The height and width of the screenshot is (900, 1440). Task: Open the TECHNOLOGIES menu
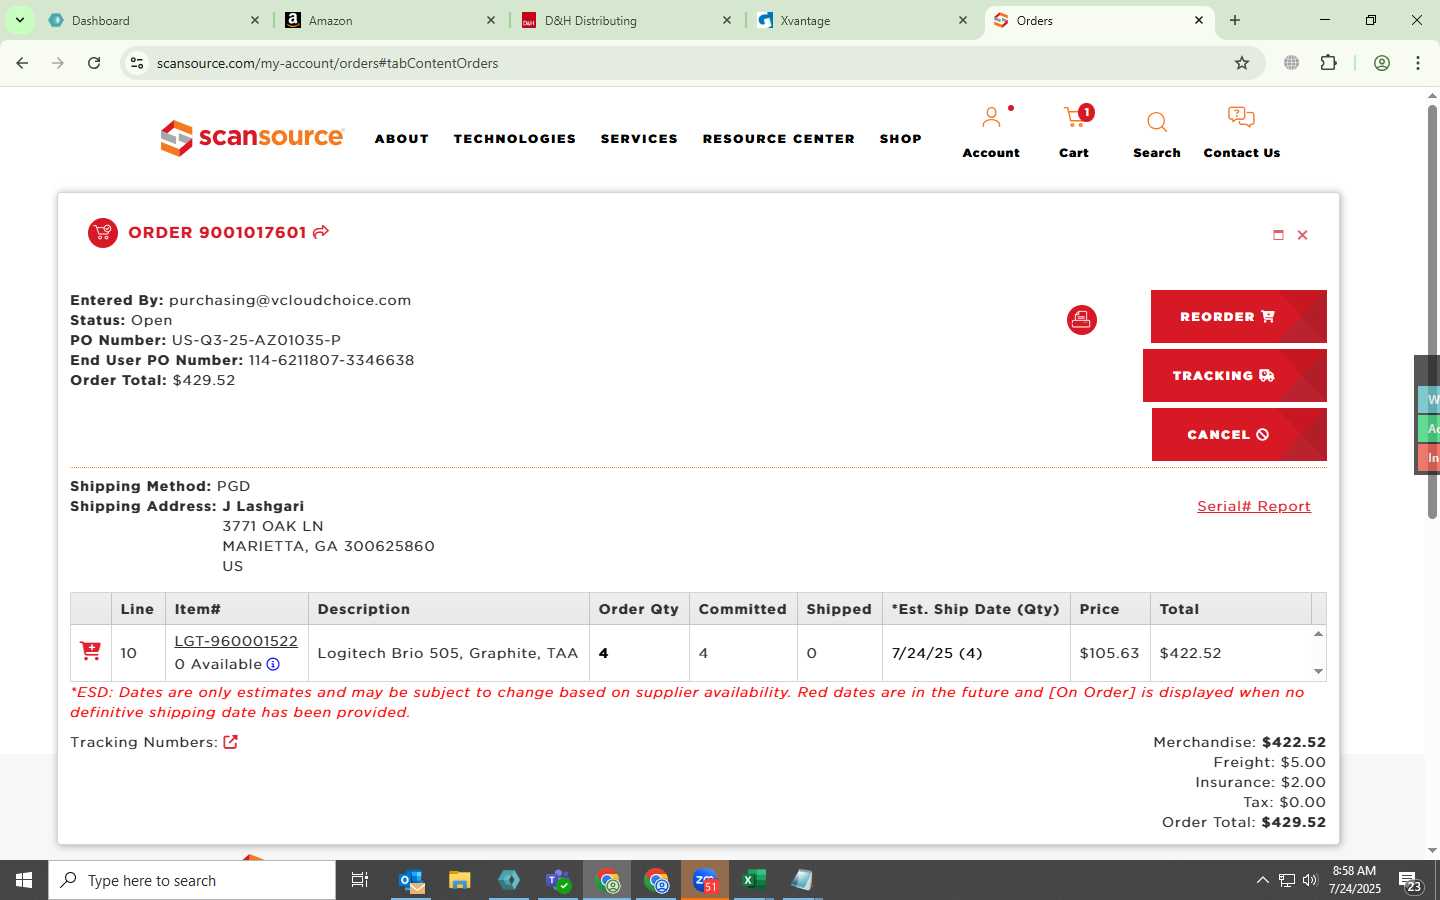tap(515, 139)
